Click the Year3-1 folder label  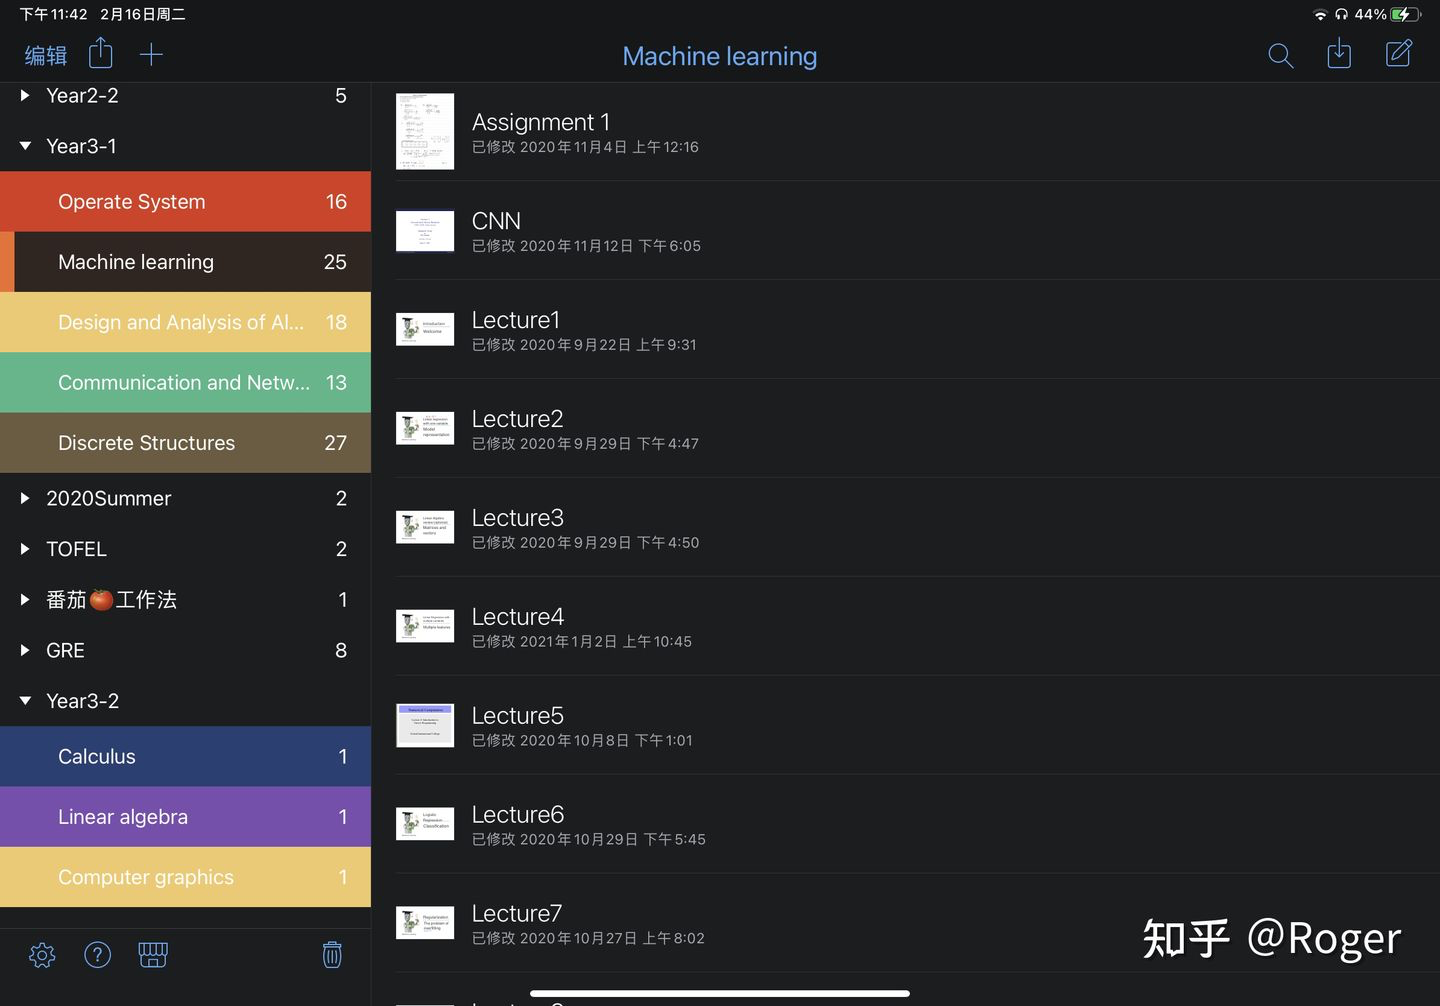click(81, 146)
